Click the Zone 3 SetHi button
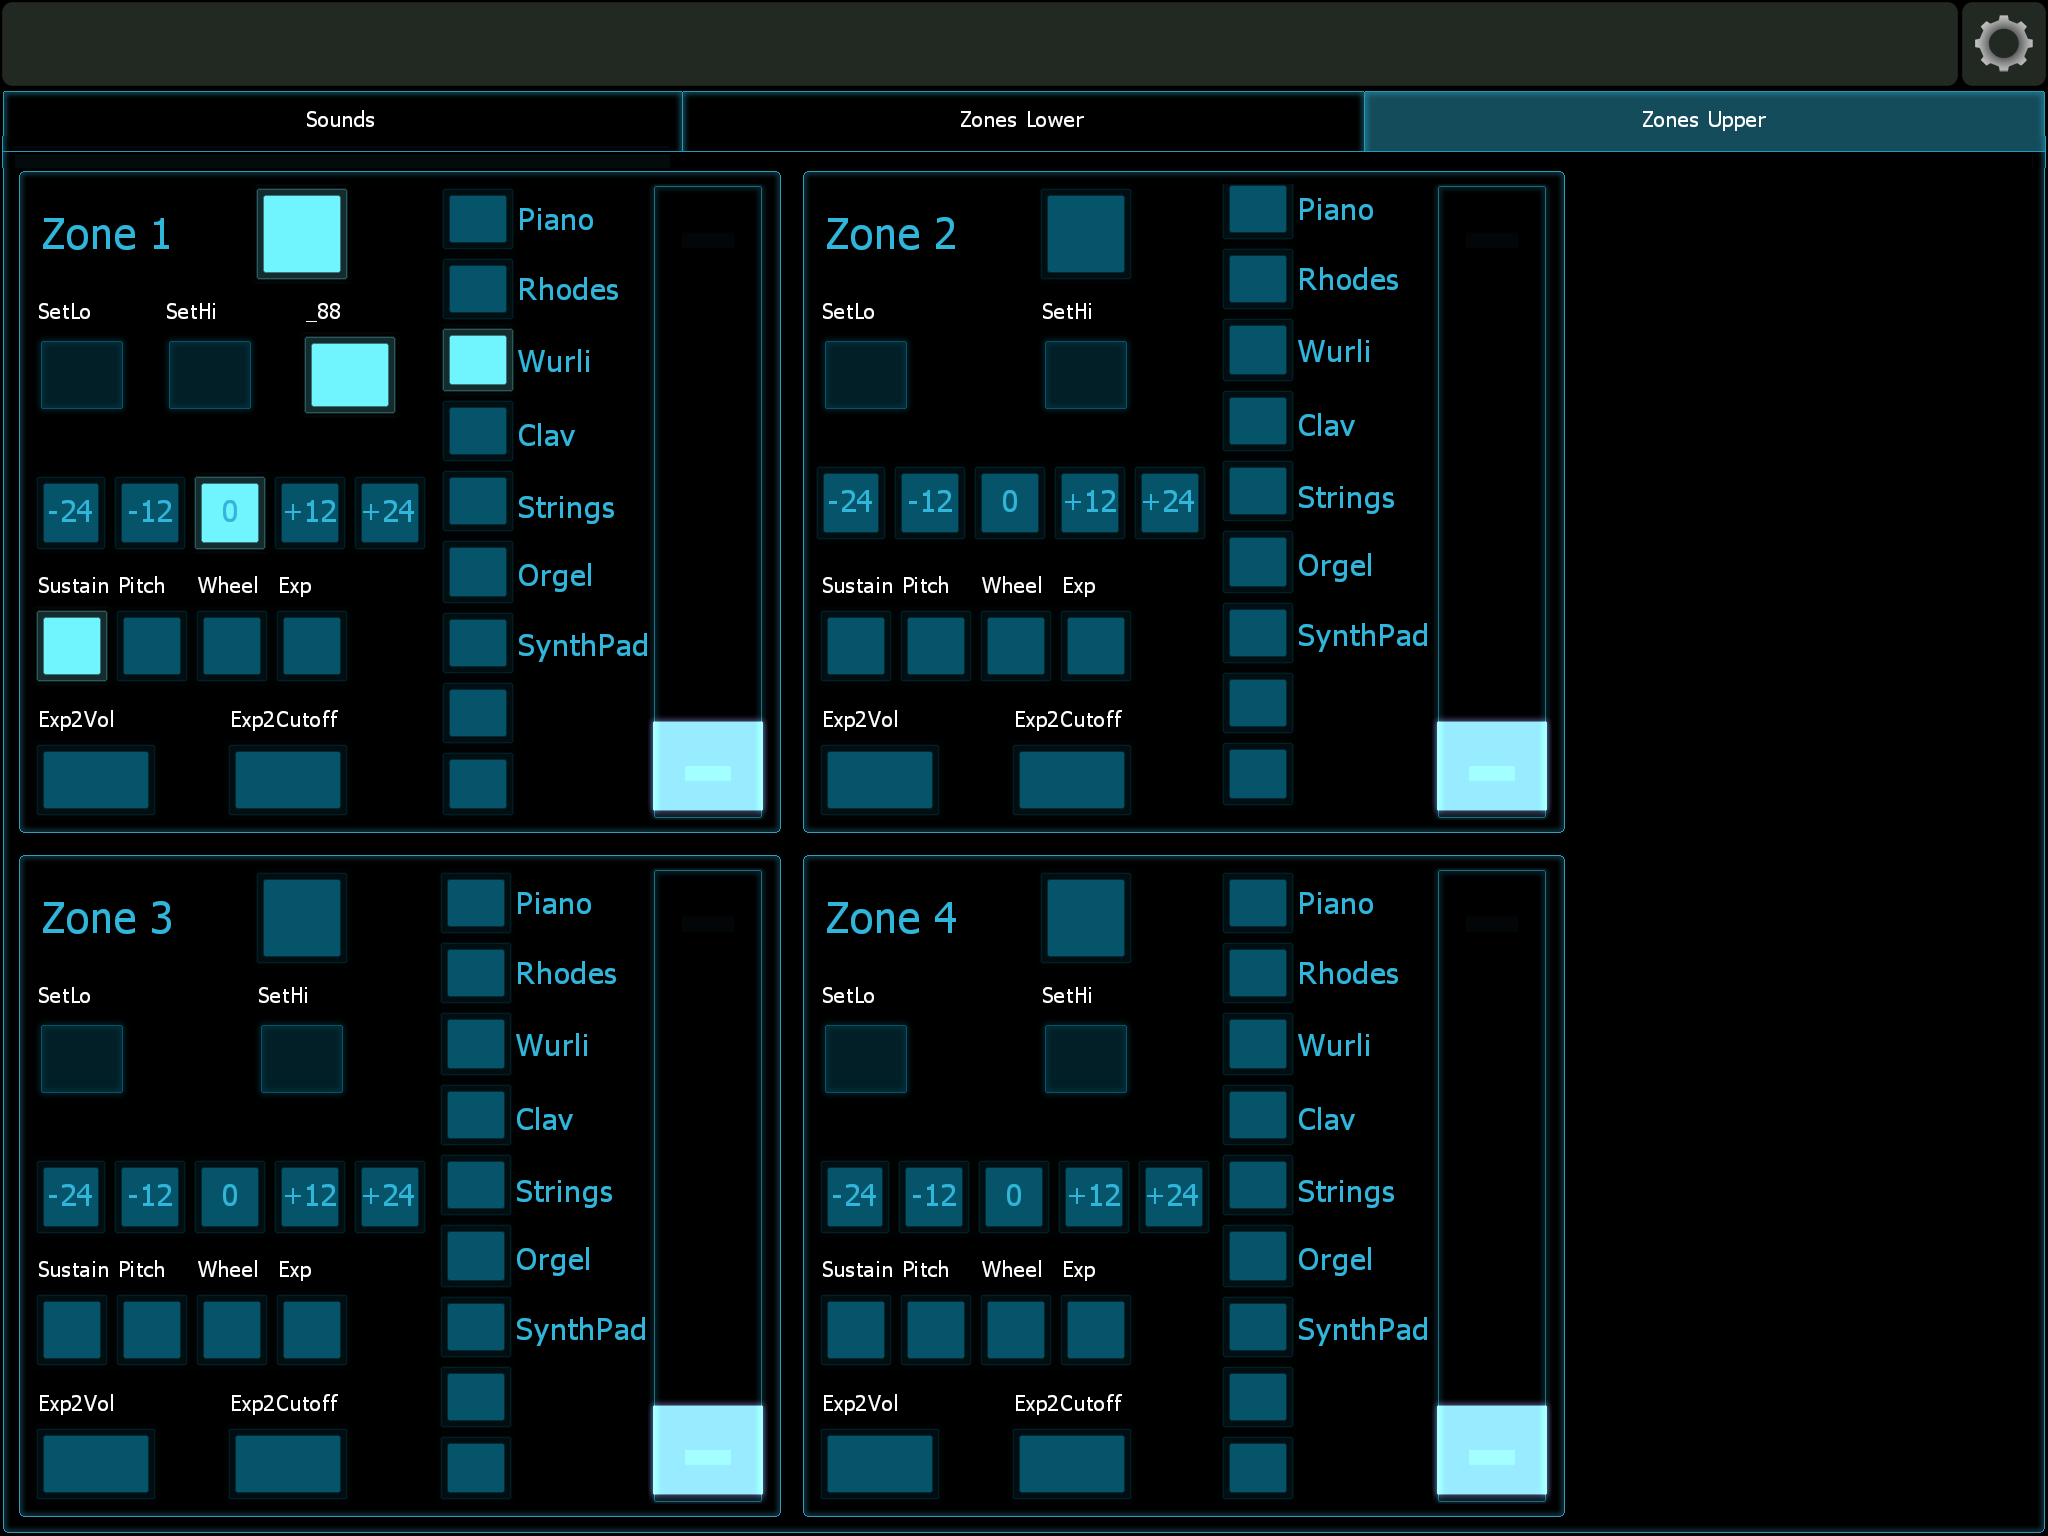Viewport: 2048px width, 1536px height. coord(302,1059)
